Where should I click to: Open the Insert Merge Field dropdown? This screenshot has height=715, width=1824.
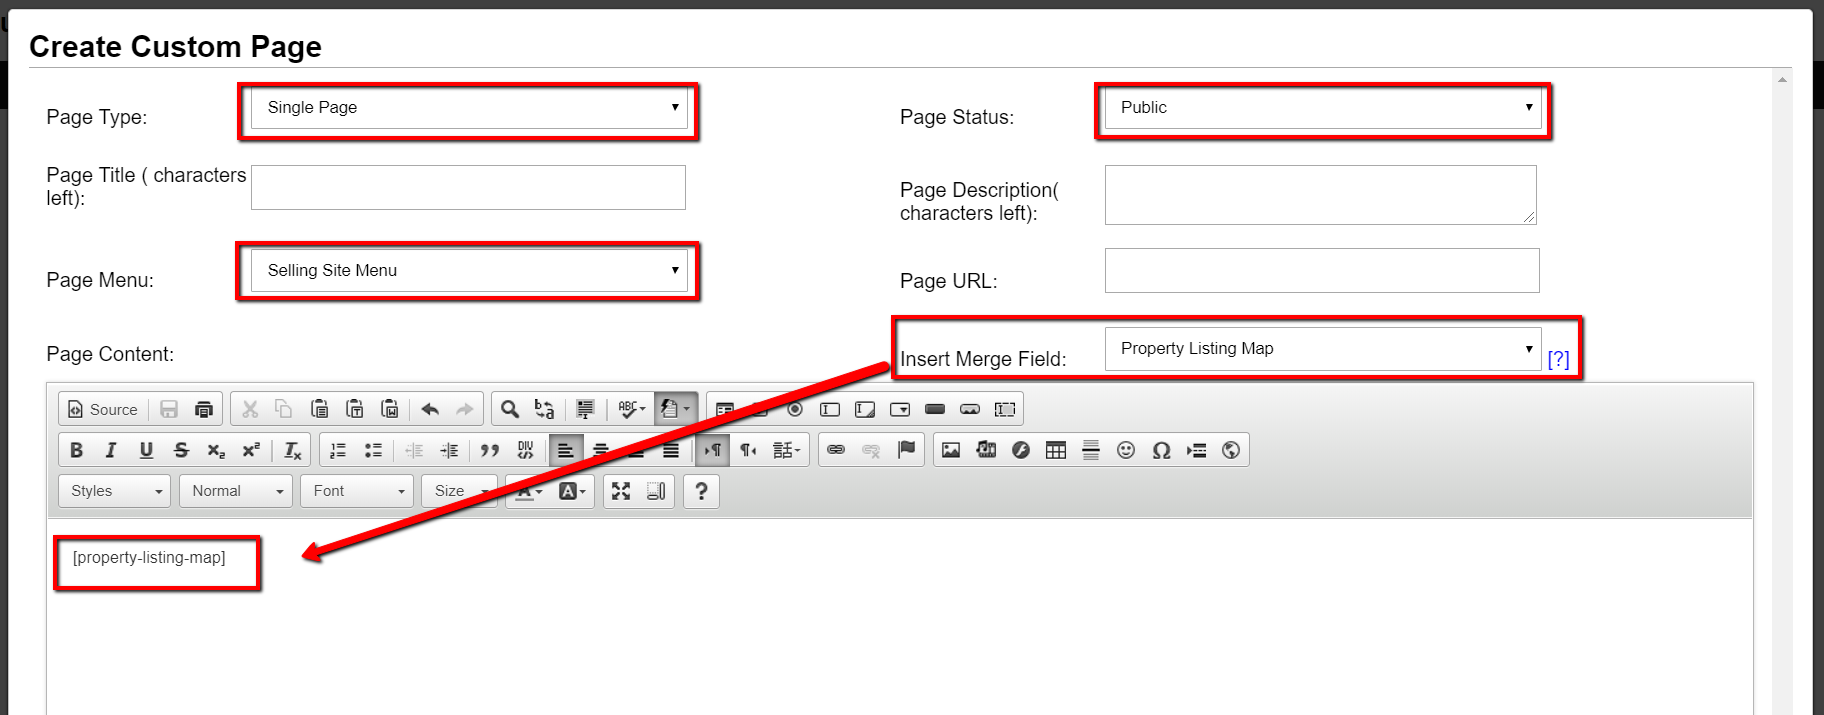1322,349
